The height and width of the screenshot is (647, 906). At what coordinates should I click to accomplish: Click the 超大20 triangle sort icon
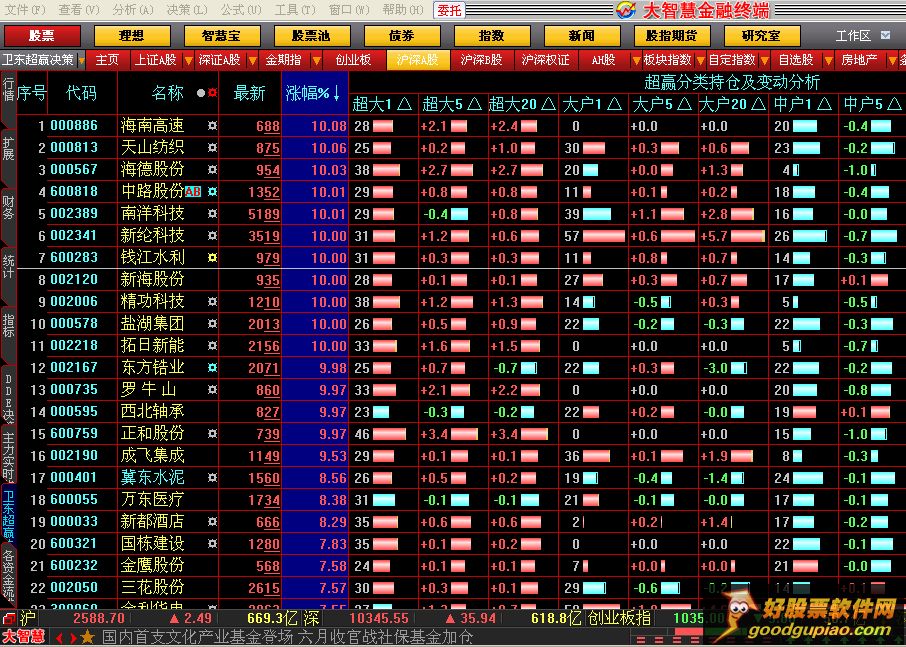pos(548,105)
